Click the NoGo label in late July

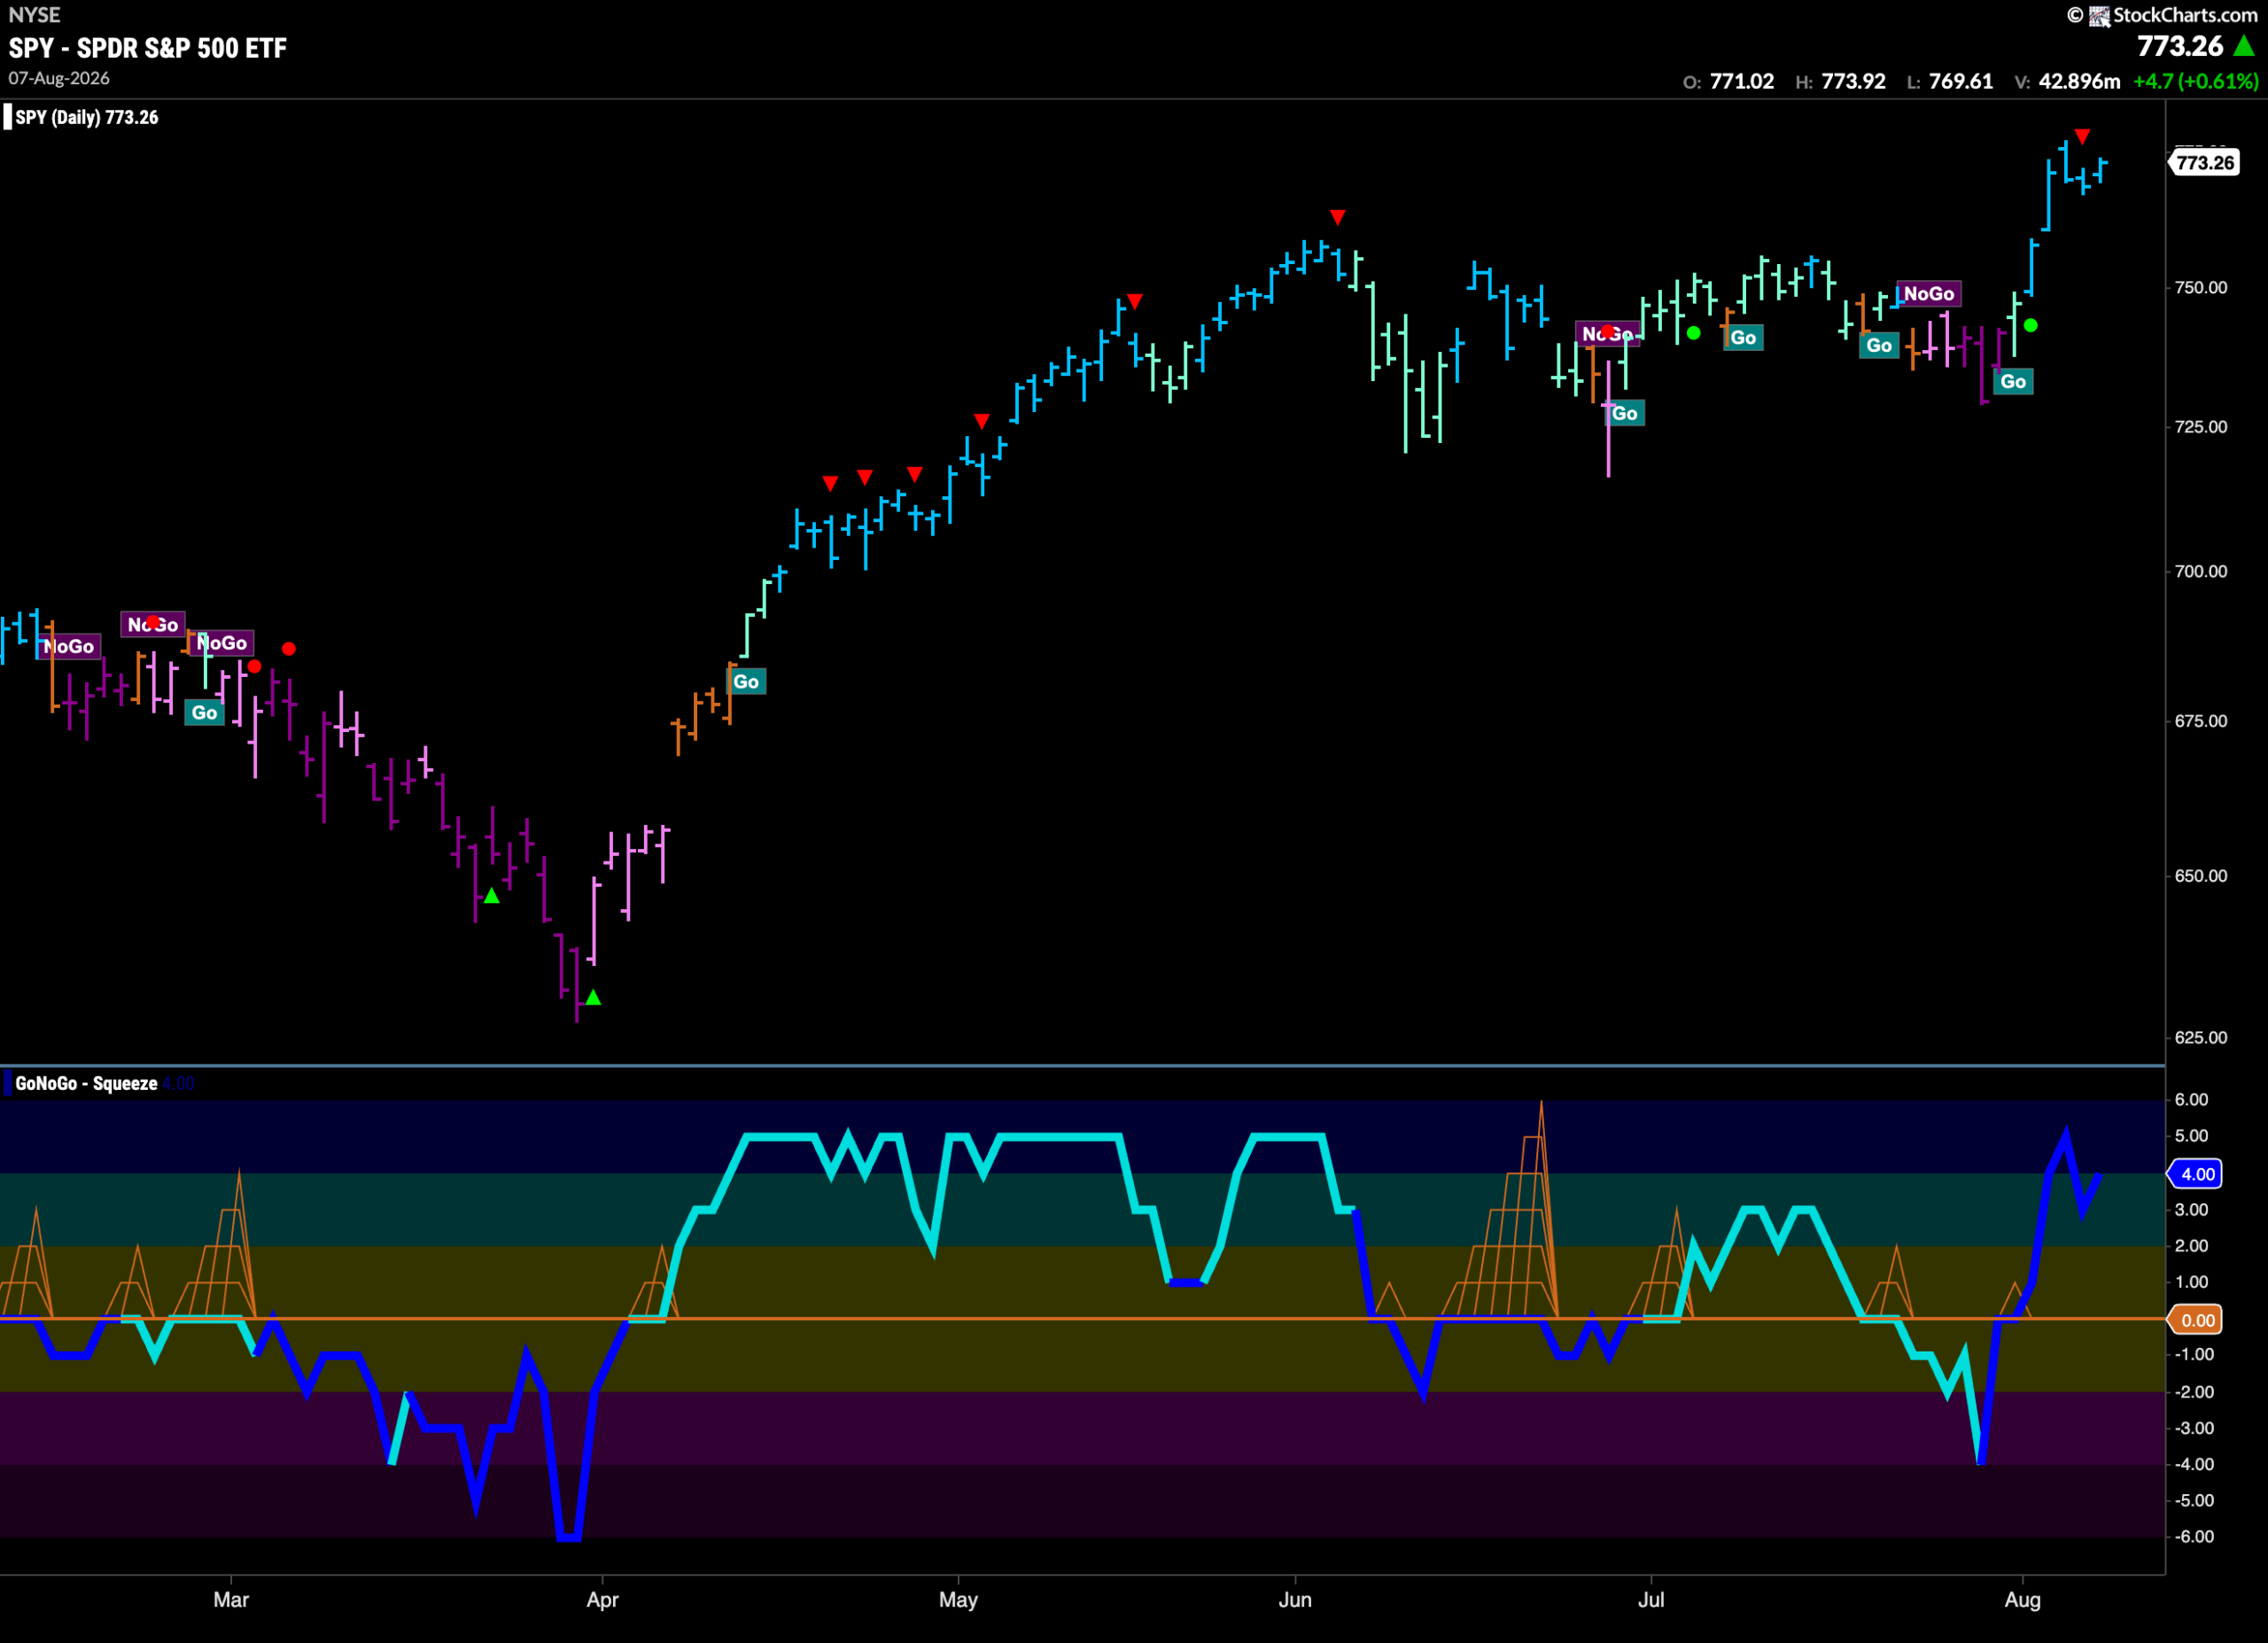(1928, 293)
